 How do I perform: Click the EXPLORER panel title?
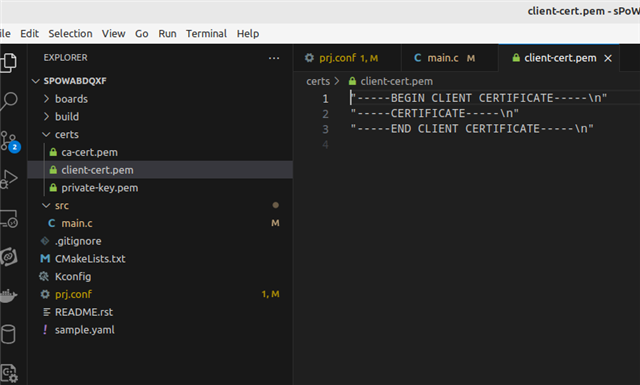(65, 58)
